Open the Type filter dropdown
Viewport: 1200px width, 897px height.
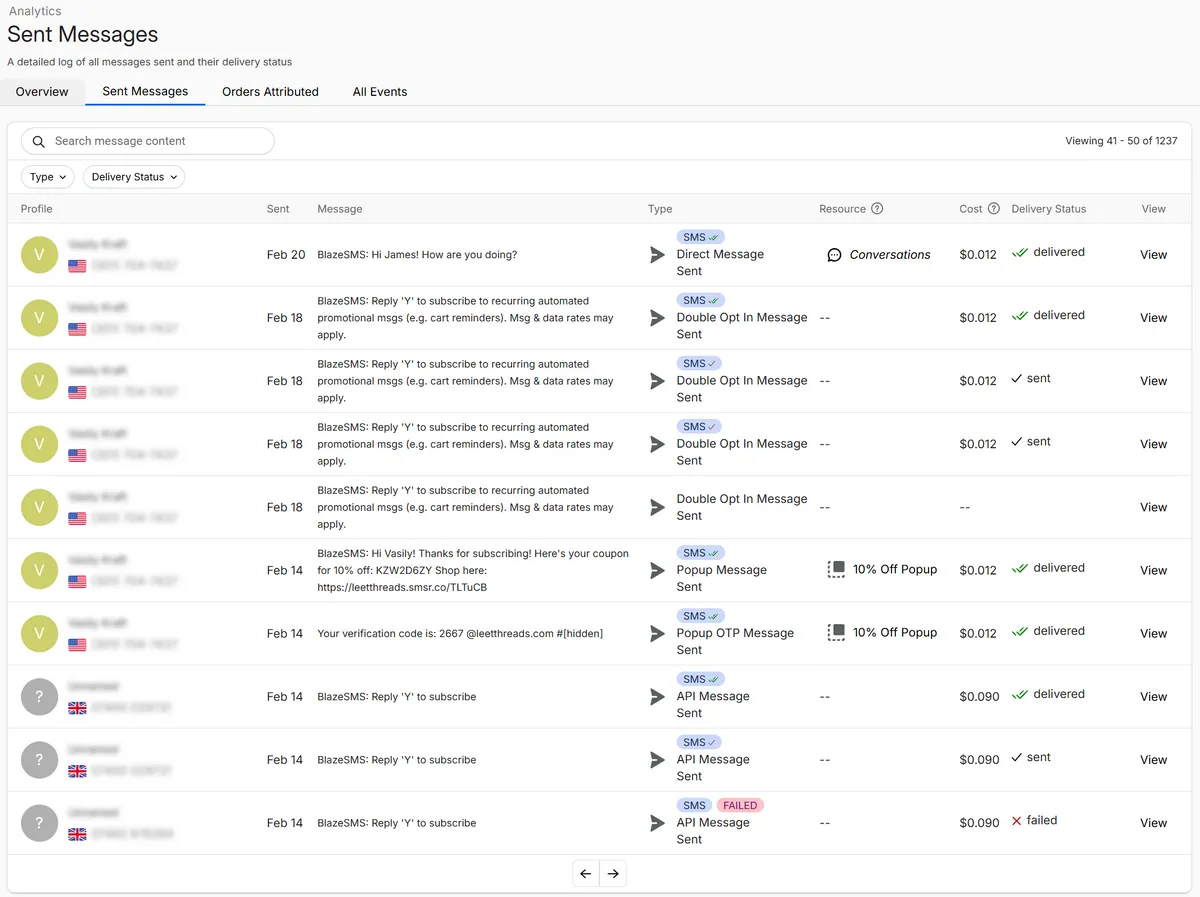[x=47, y=176]
